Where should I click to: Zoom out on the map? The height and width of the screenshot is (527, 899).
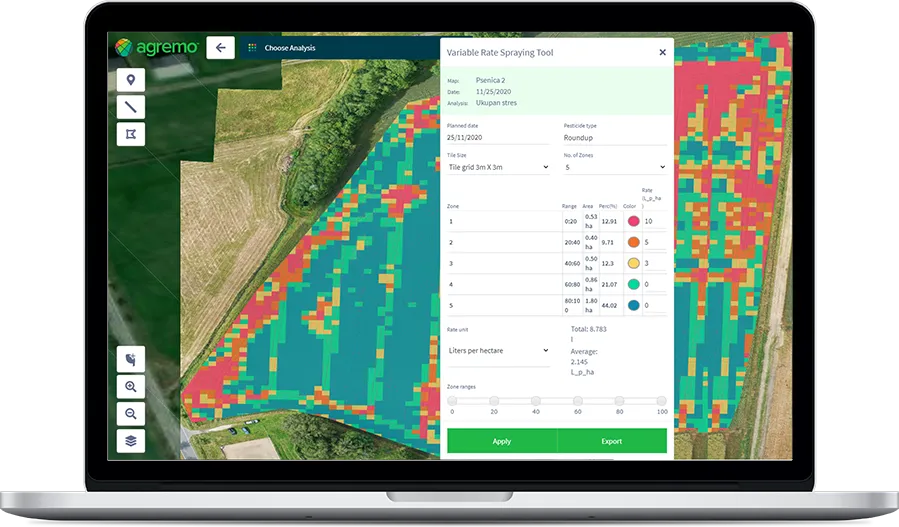[131, 413]
